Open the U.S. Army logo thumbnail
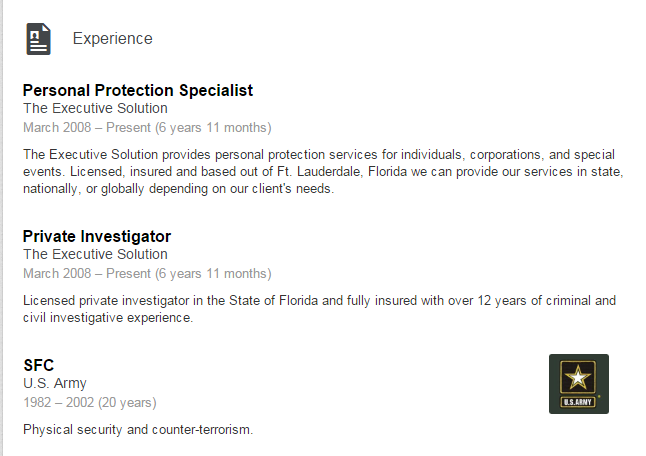Screen dimensions: 646x456 click(x=578, y=383)
